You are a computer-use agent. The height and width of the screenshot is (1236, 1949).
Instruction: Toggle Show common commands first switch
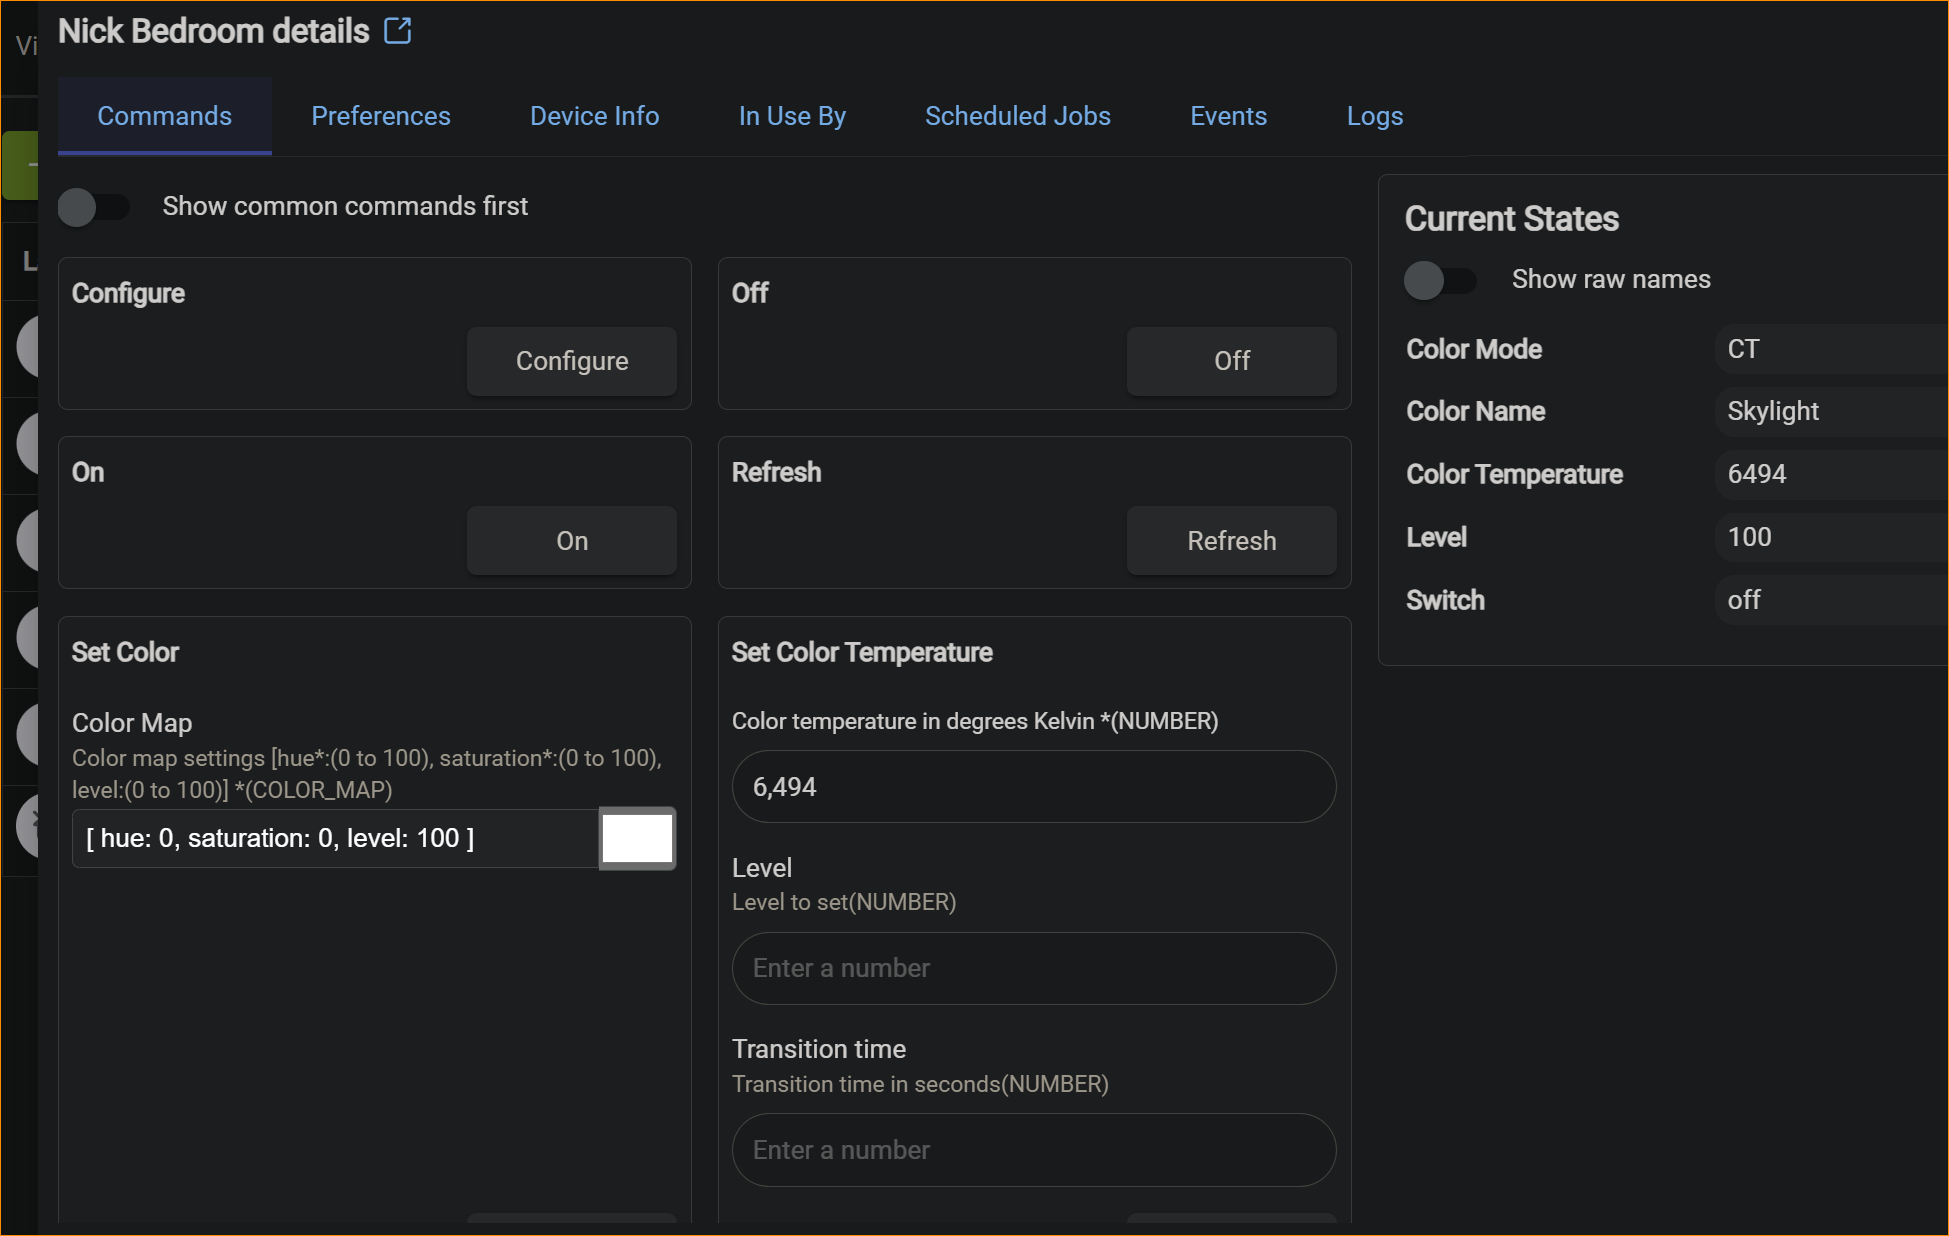94,207
